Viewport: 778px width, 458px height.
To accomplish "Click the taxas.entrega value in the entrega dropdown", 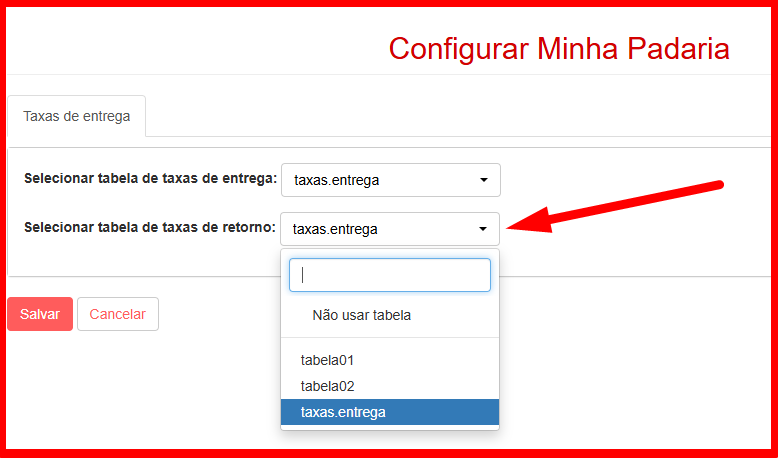I will tap(336, 181).
